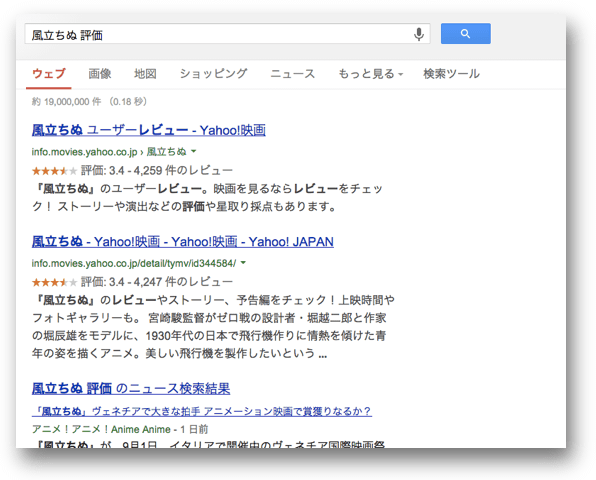
Task: Click the info.movies.yahoo.co.jp › 風立ちぬ URL text
Action: (109, 152)
